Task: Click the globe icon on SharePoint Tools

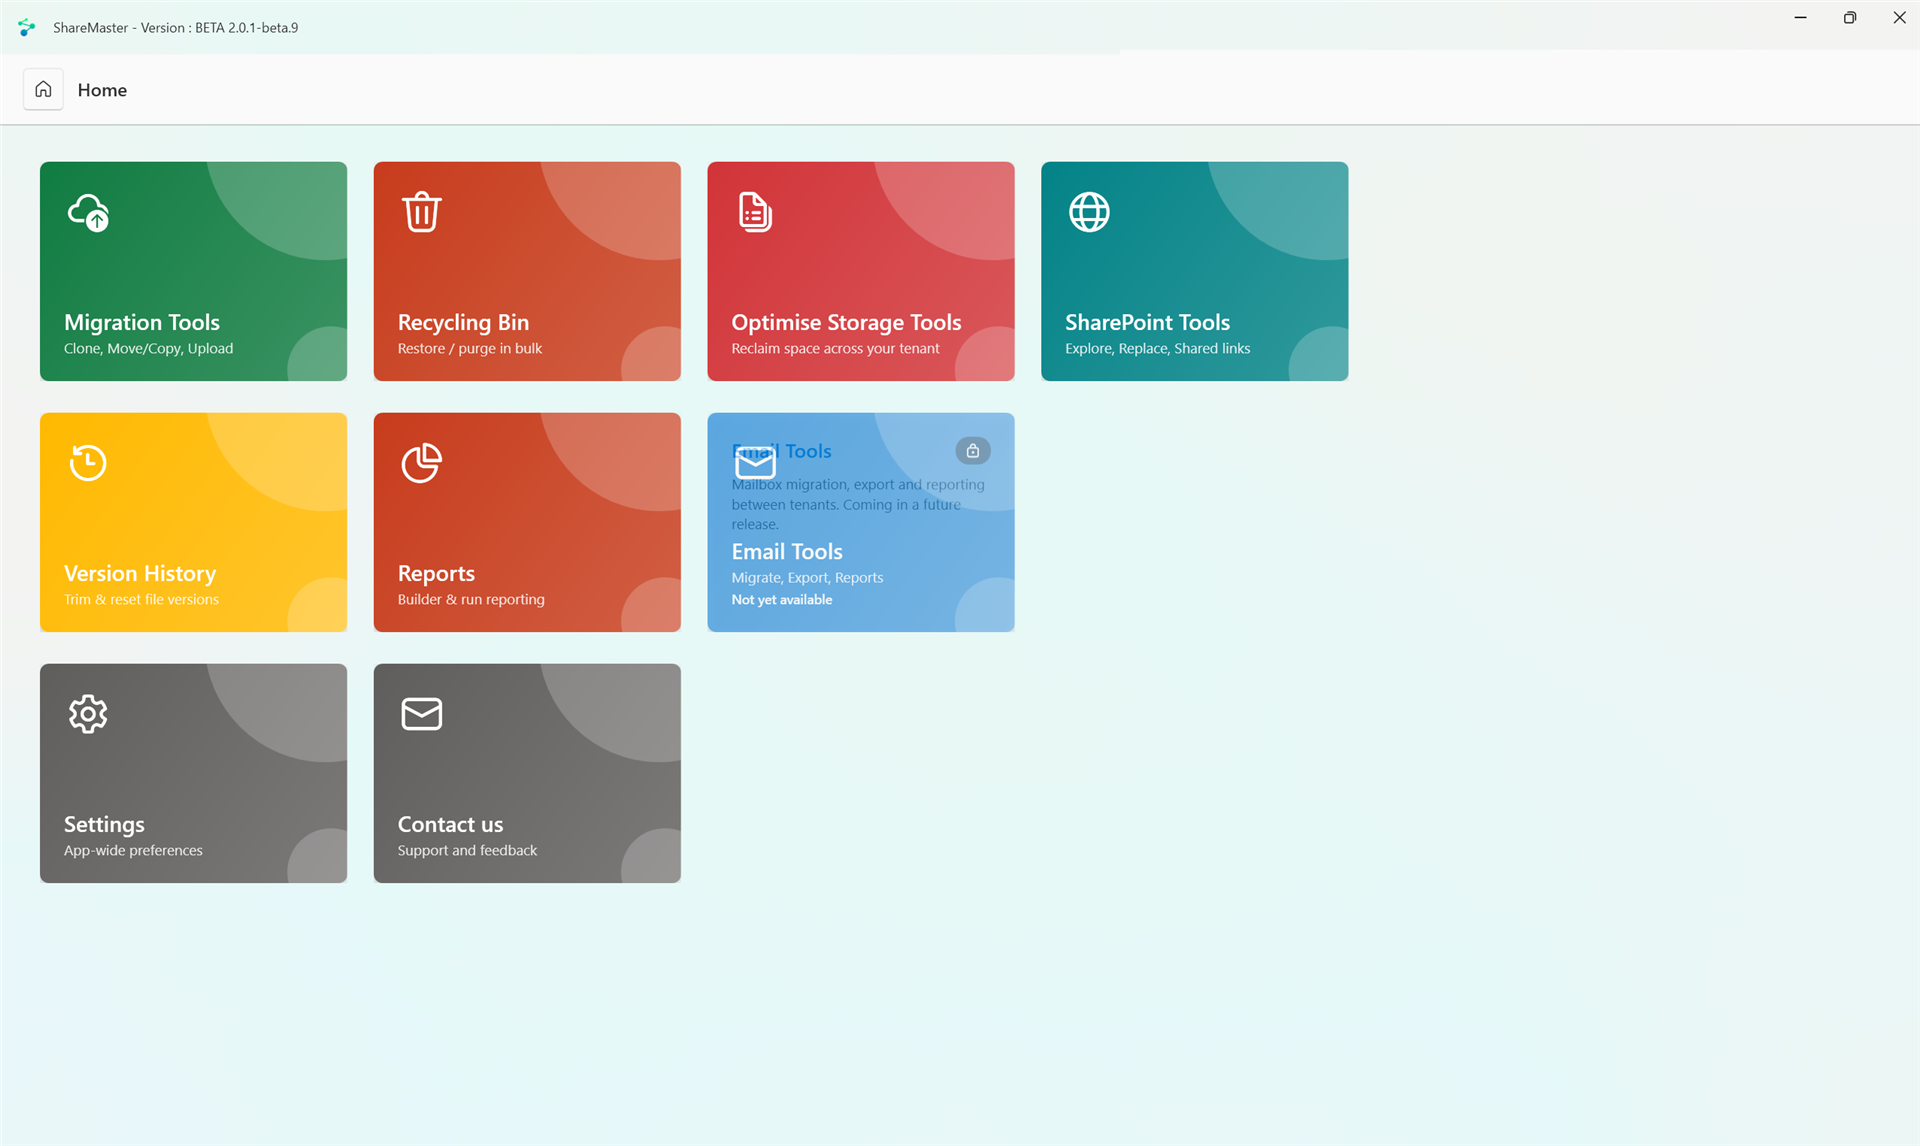Action: tap(1089, 212)
